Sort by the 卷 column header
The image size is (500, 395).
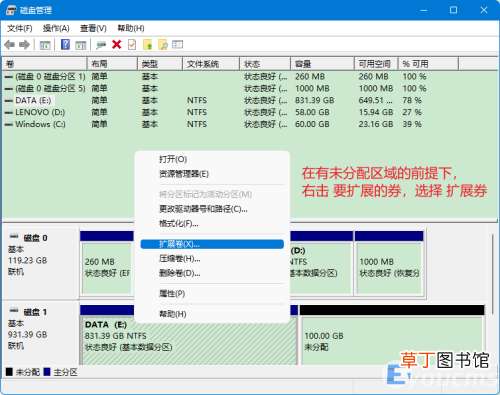coord(45,64)
